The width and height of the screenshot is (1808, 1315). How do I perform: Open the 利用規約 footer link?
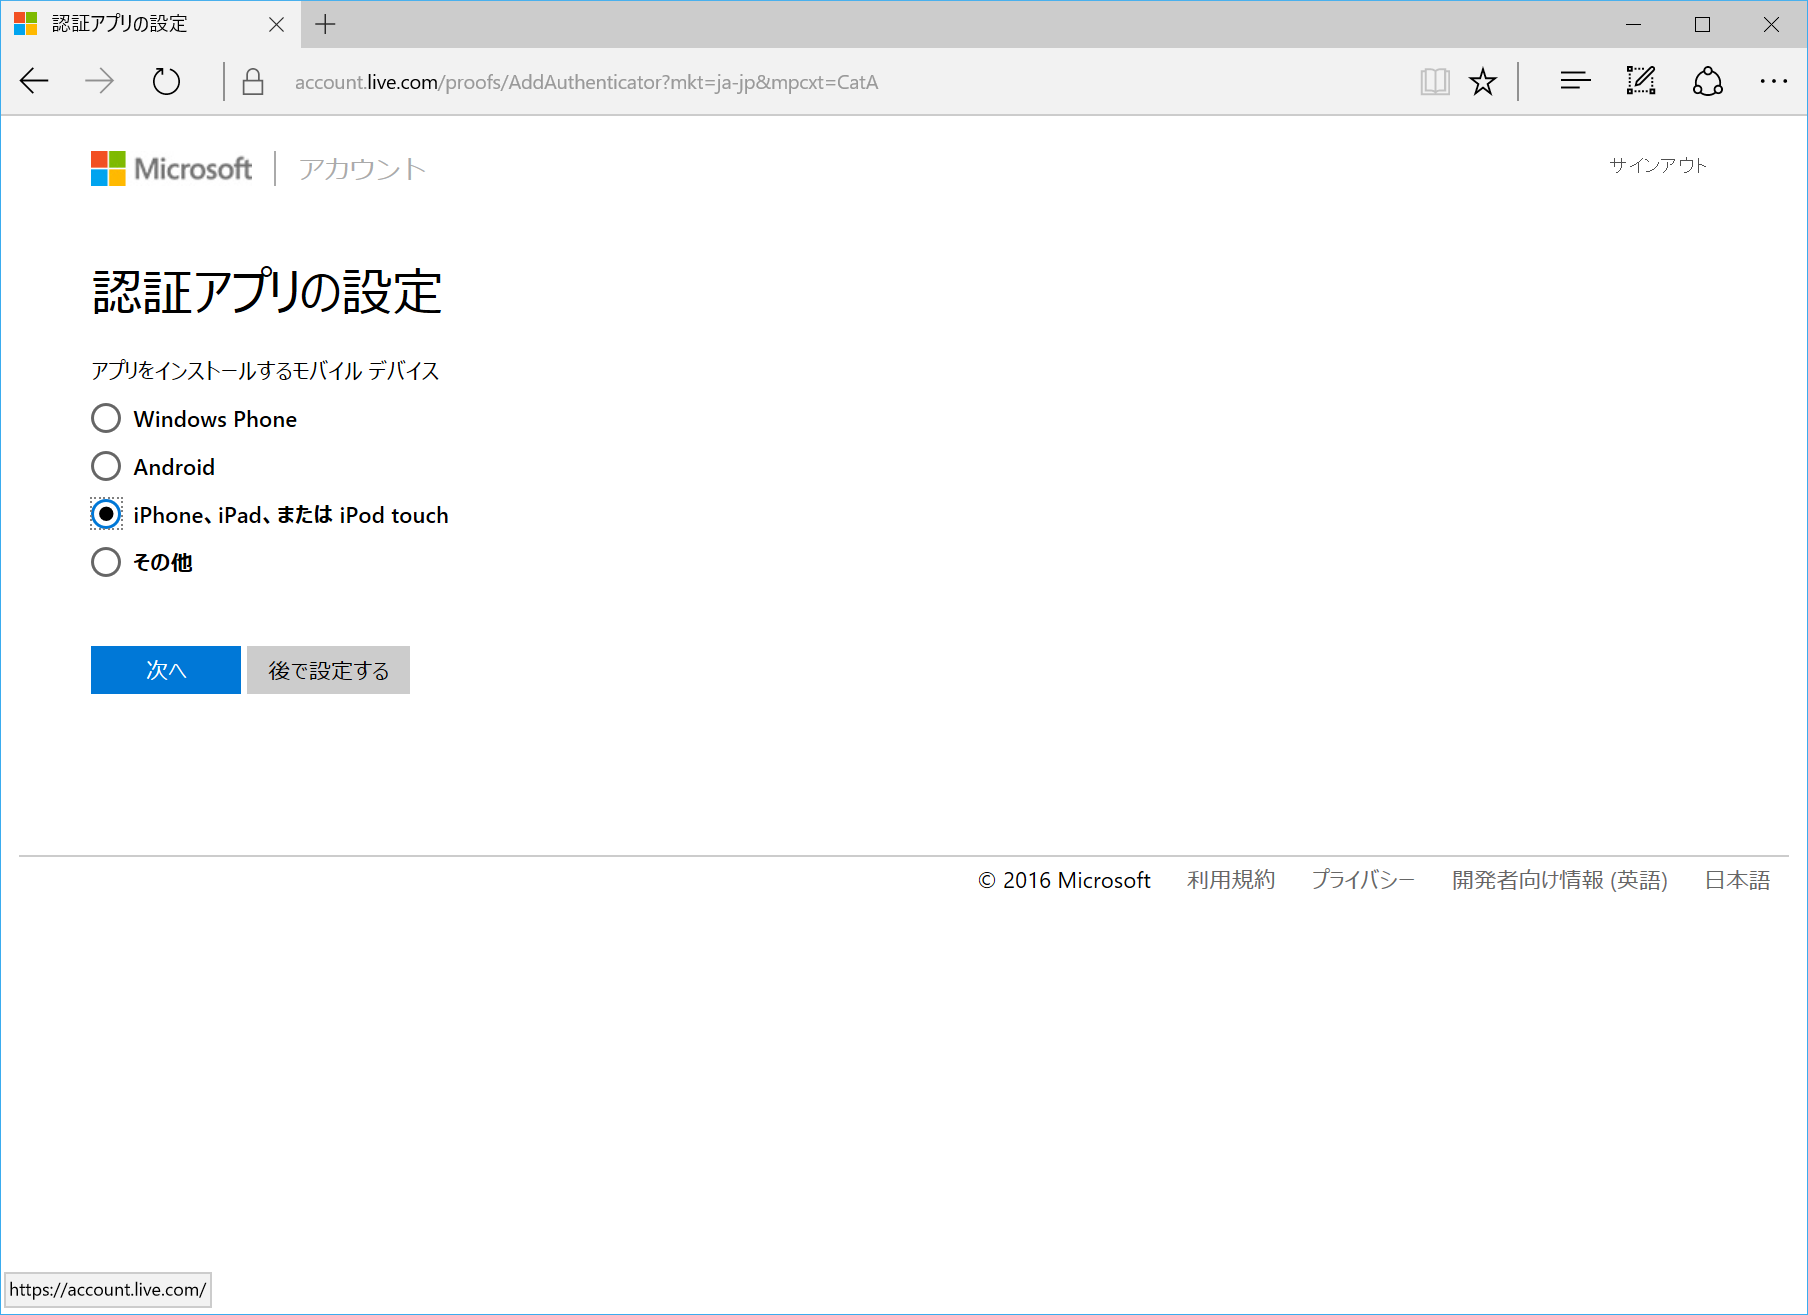pos(1231,880)
